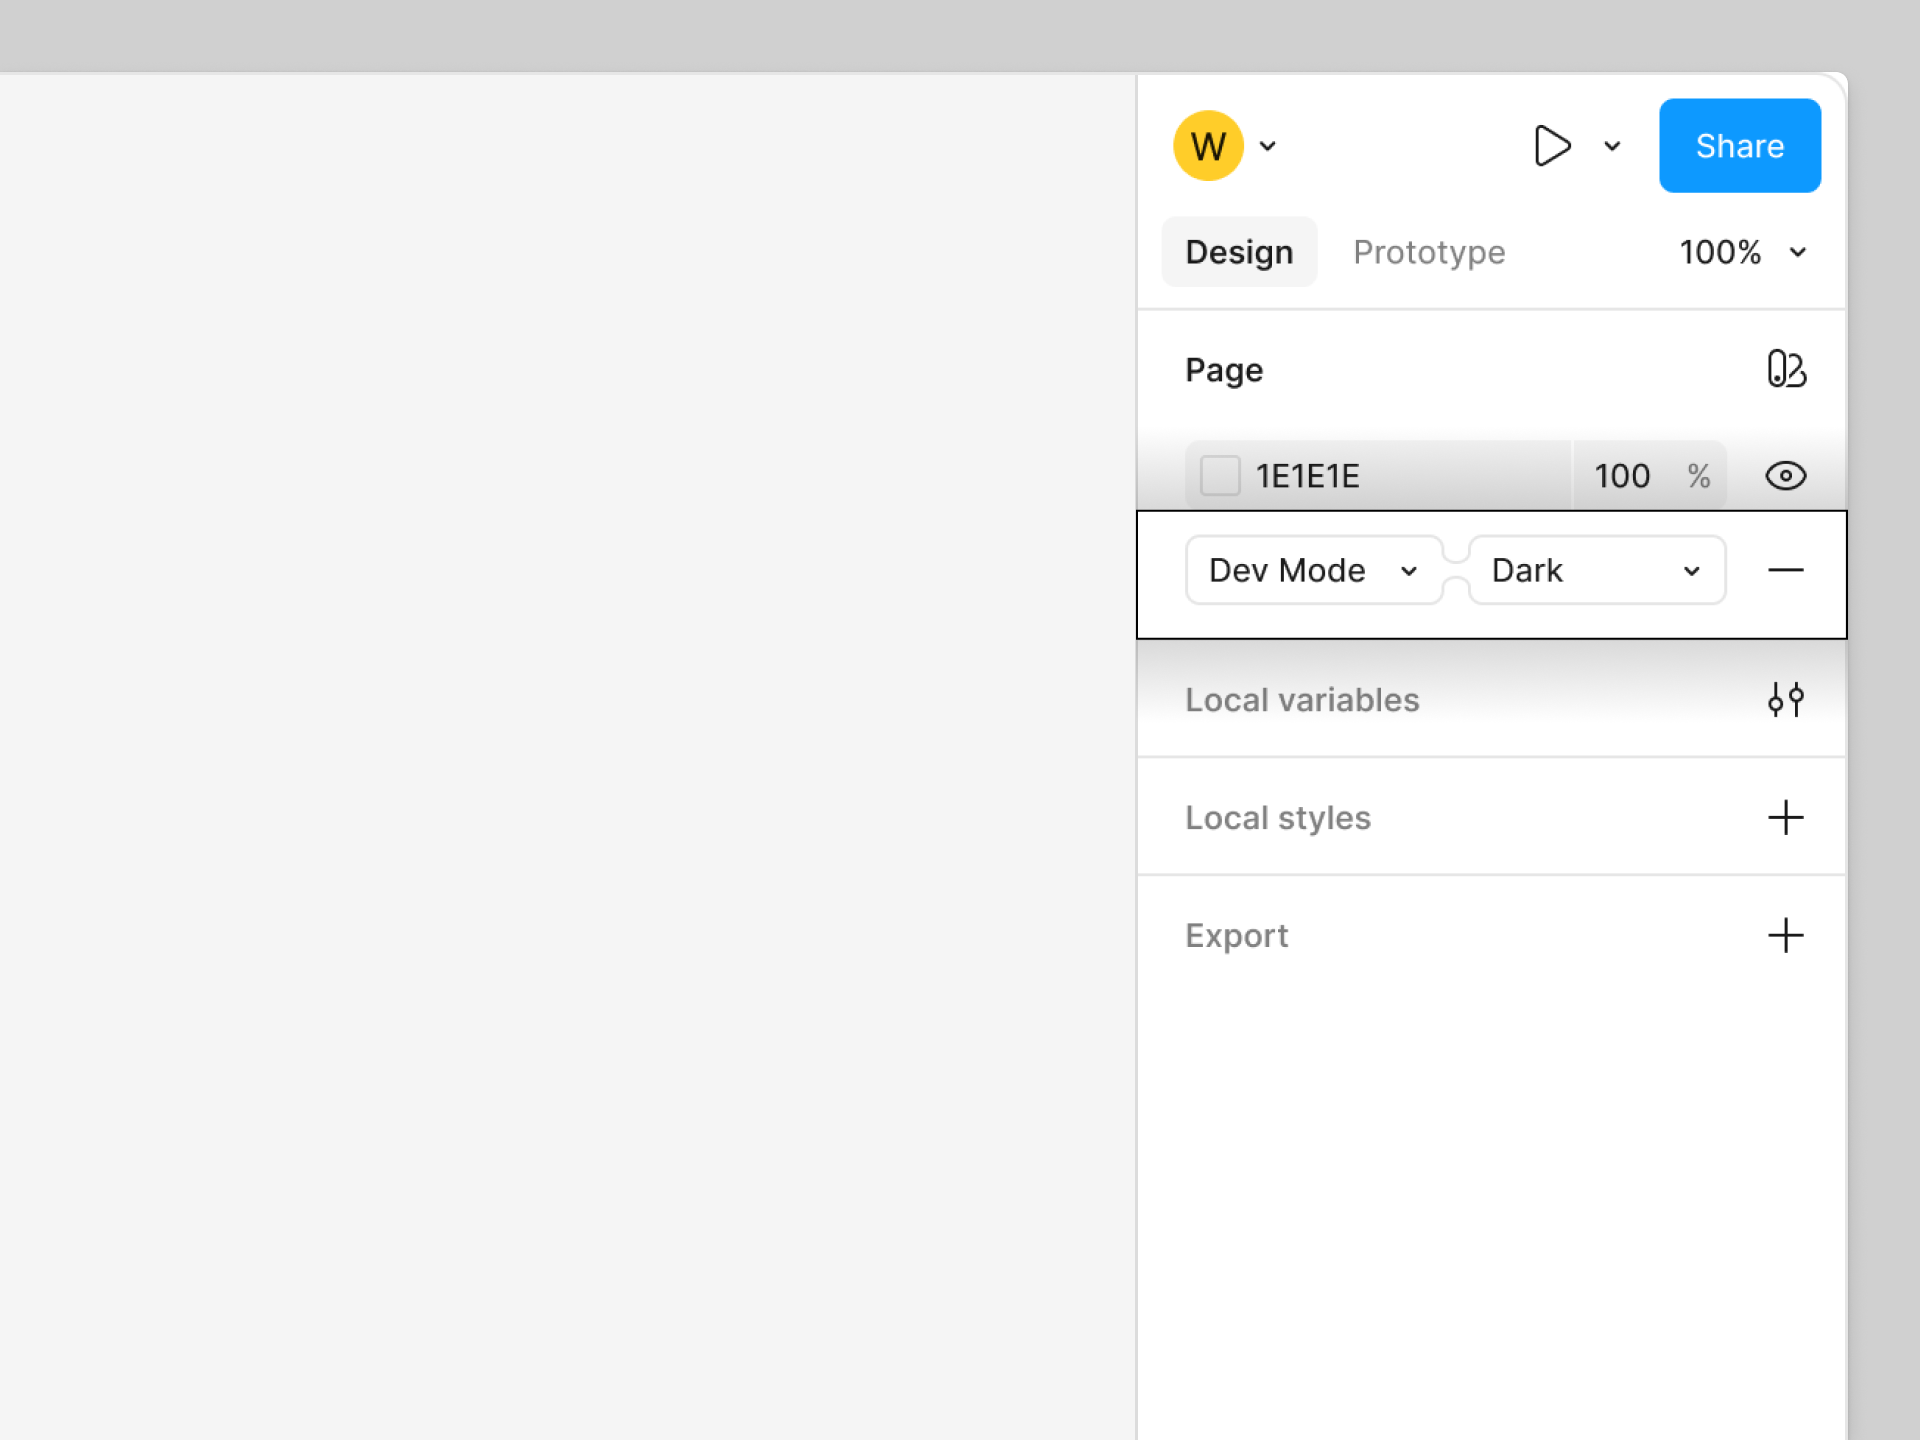Viewport: 1920px width, 1440px height.
Task: Click the Local styles label
Action: [x=1277, y=817]
